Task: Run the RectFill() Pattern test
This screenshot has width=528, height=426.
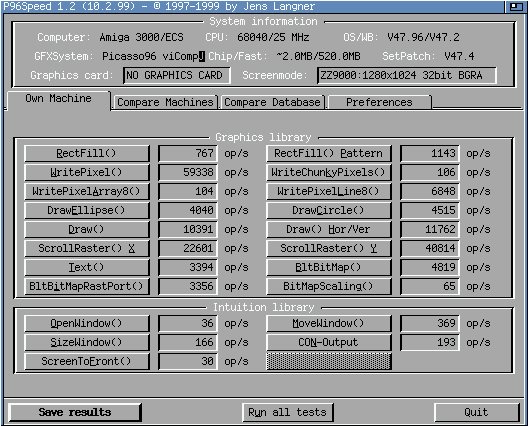Action: tap(329, 154)
